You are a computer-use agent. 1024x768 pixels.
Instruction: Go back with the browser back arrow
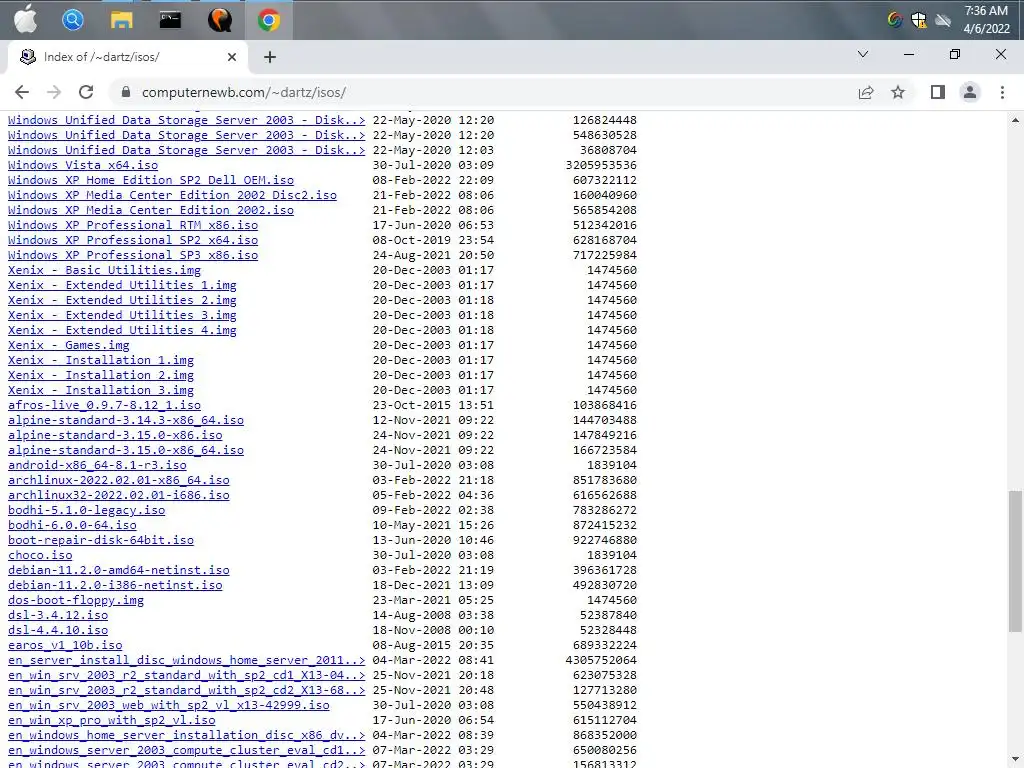tap(22, 92)
